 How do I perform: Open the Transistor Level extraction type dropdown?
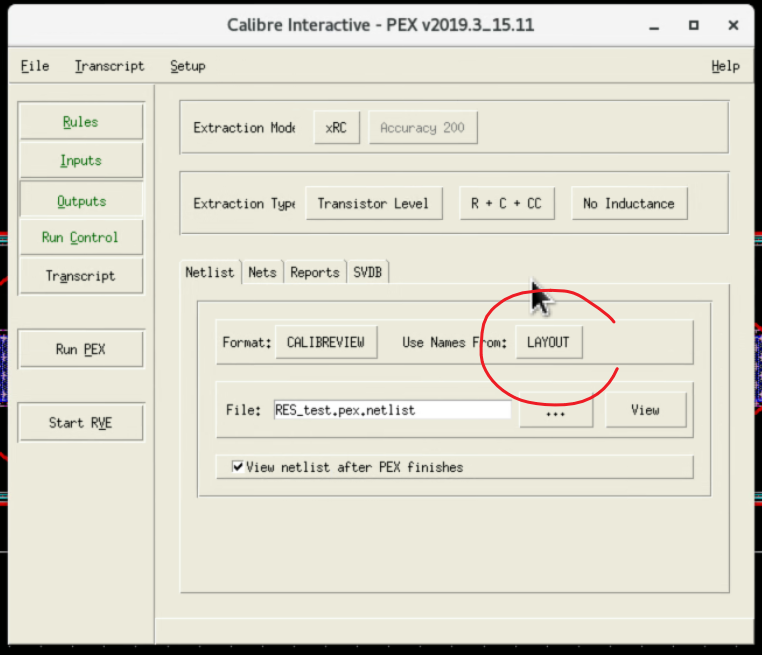tap(374, 204)
